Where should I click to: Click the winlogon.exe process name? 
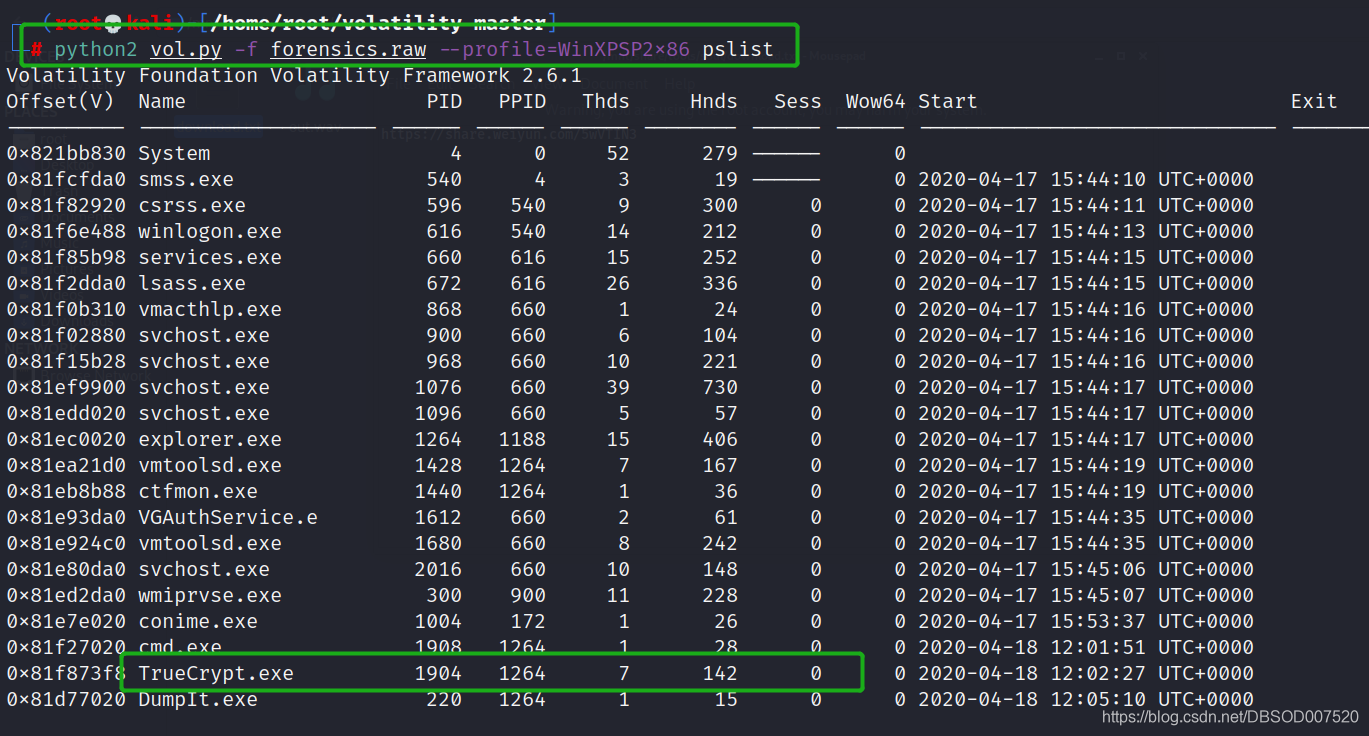[210, 231]
